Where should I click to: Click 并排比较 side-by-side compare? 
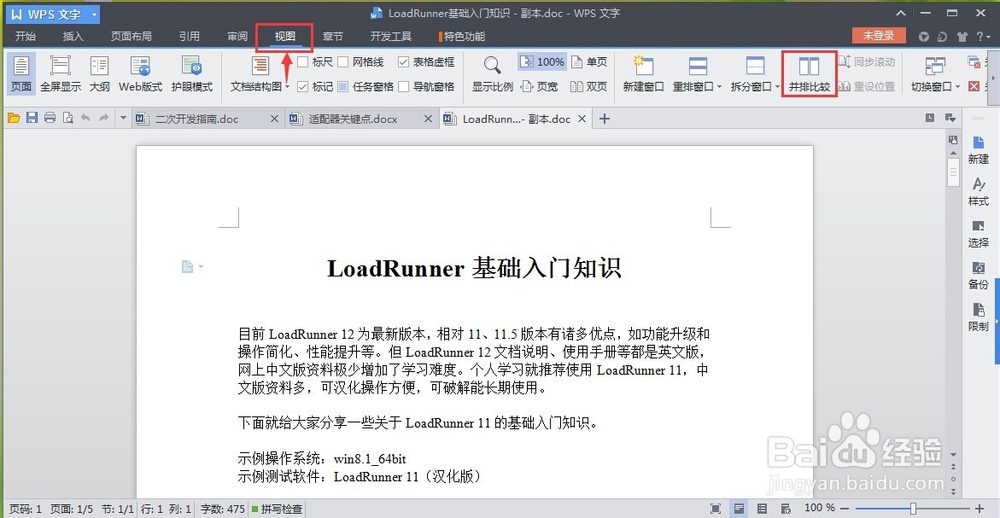tap(809, 74)
